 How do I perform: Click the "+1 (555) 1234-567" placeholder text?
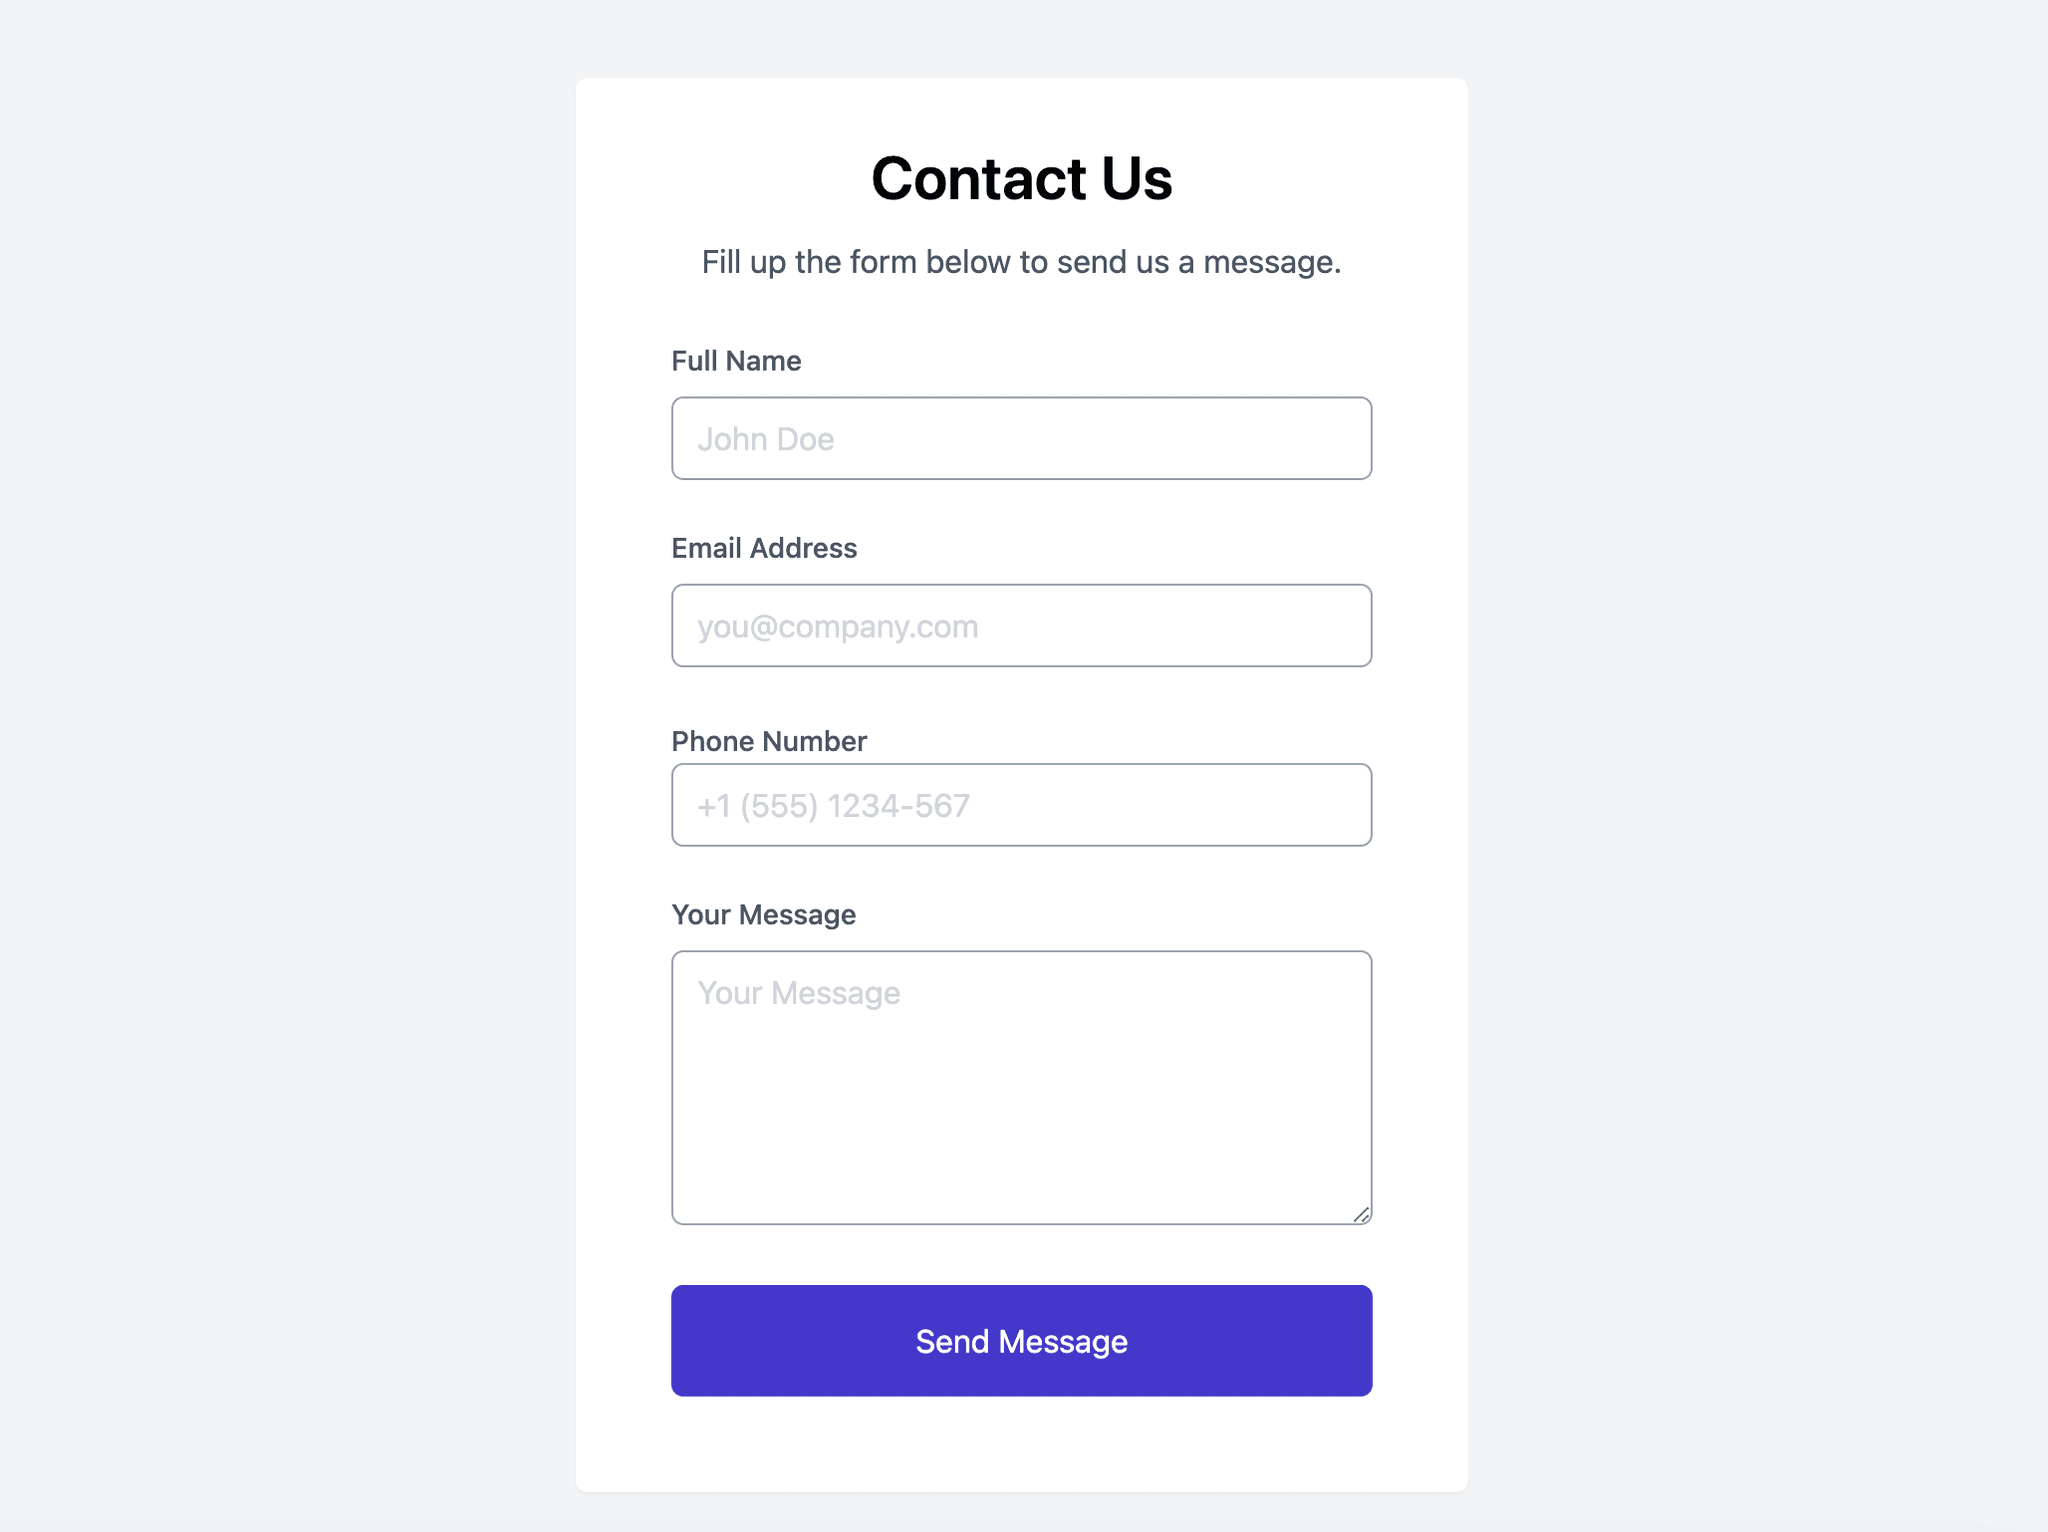coord(833,806)
